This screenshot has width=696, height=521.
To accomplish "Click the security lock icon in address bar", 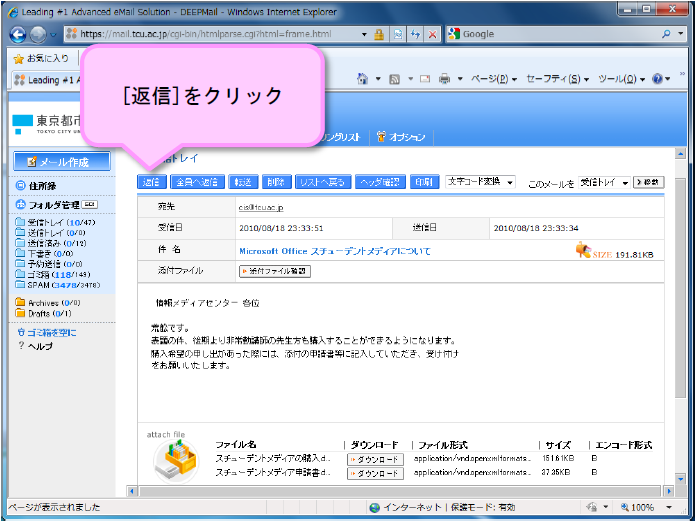I will click(x=379, y=34).
